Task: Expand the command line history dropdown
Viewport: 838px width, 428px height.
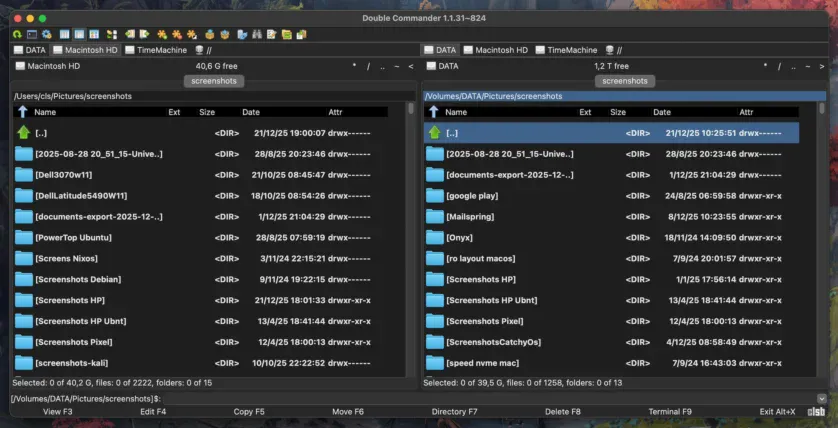Action: (x=821, y=398)
